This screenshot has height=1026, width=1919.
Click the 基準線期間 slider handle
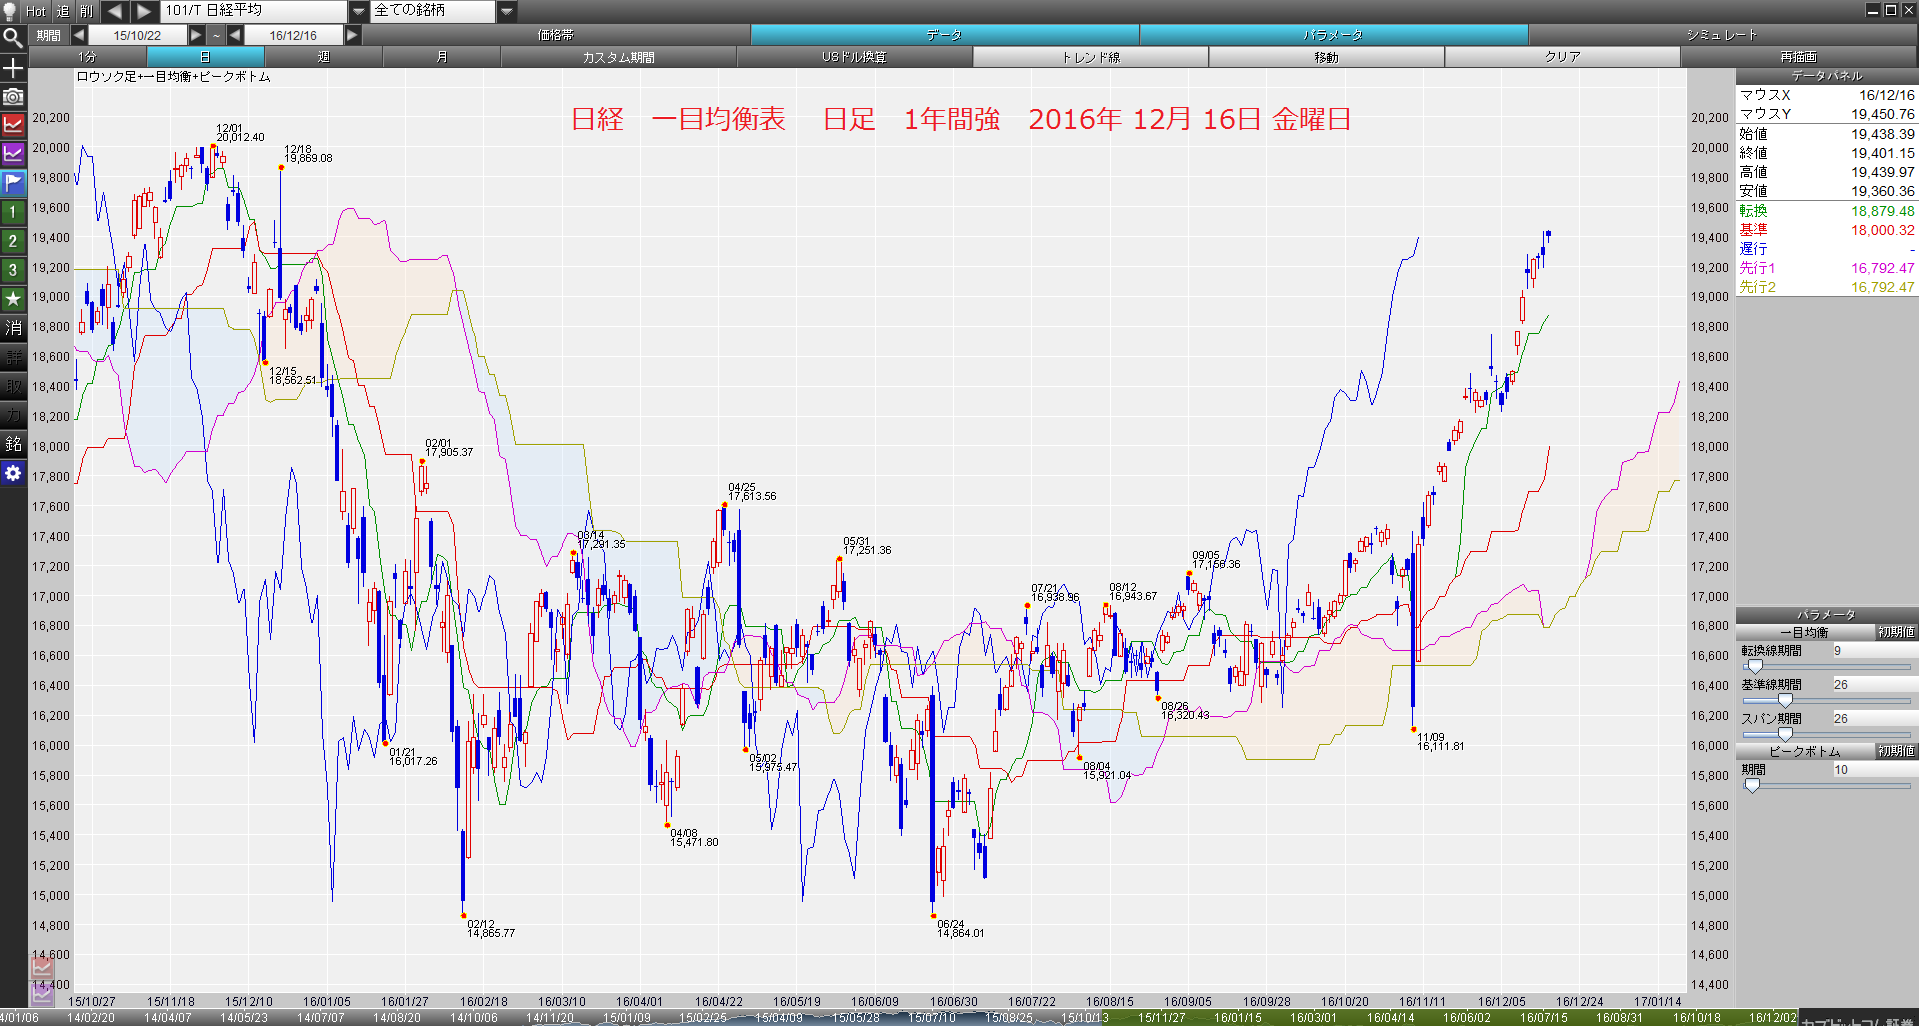coord(1785,700)
